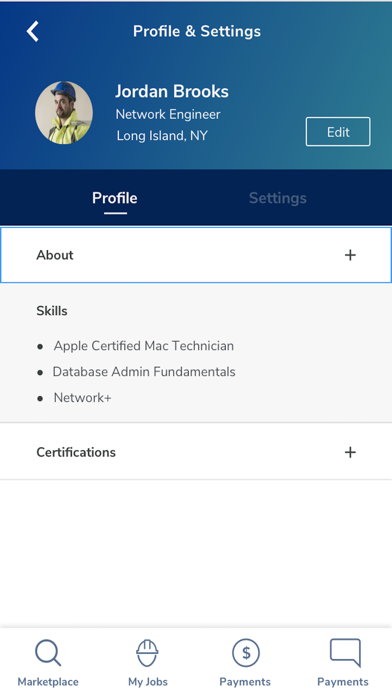Screen dimensions: 392x696
Task: Open Marketplace via magnifier icon
Action: (x=48, y=653)
